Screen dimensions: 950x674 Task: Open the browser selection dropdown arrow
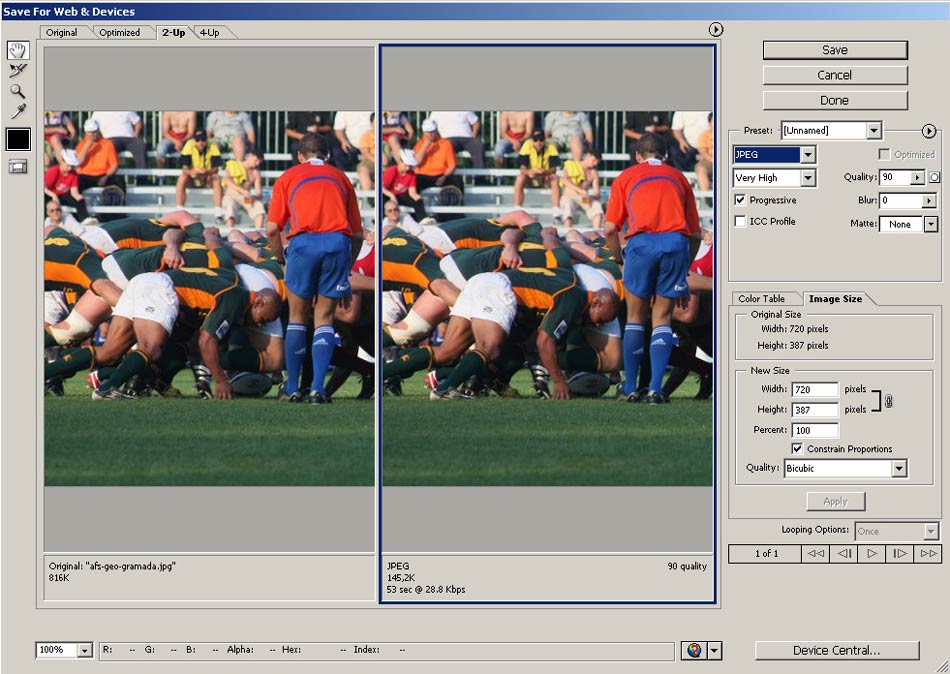point(715,650)
